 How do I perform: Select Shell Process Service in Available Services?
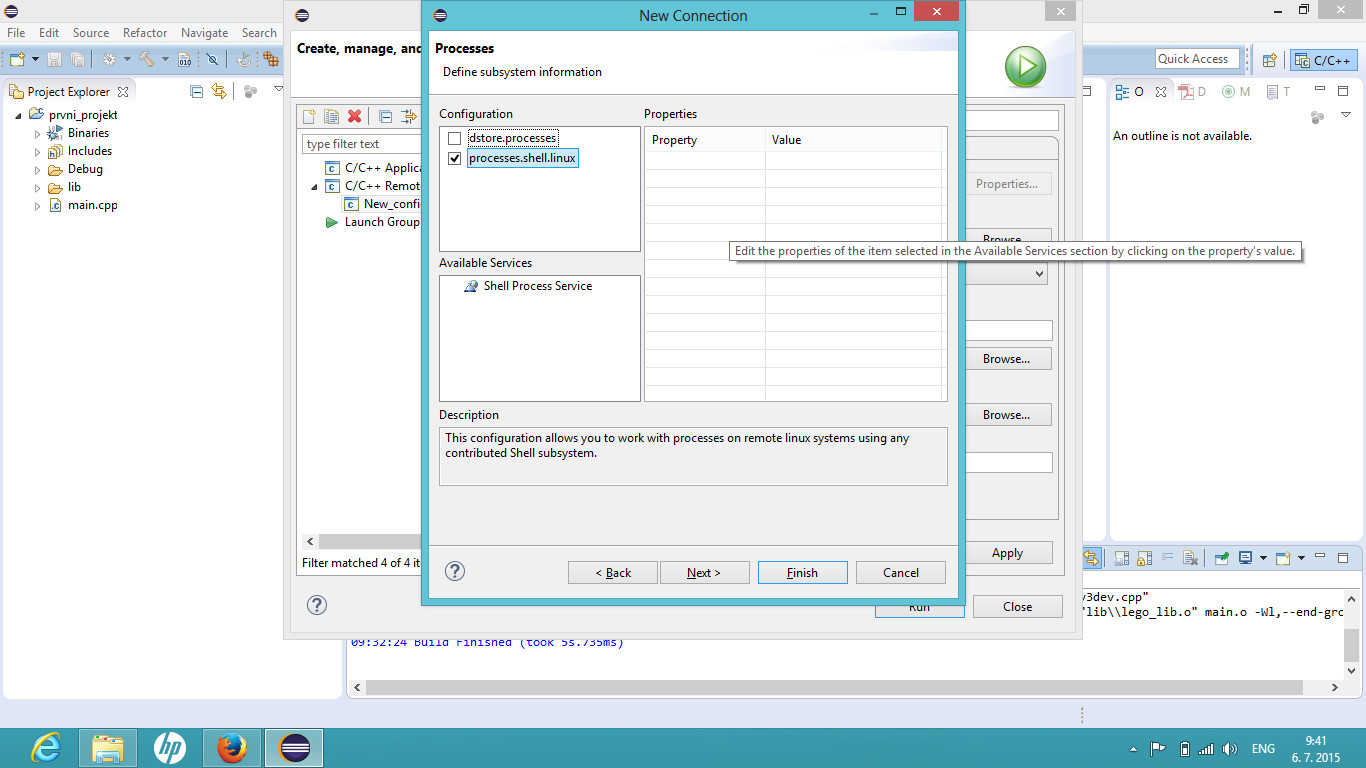tap(537, 286)
